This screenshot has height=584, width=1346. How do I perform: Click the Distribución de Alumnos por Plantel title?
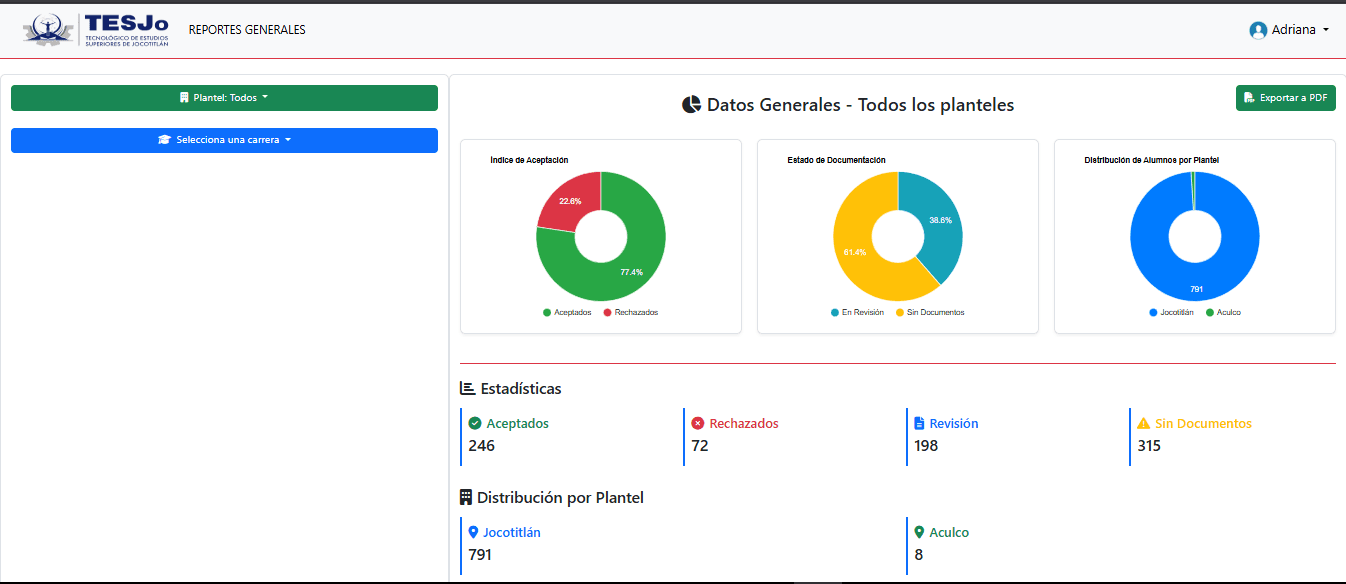pyautogui.click(x=1151, y=160)
